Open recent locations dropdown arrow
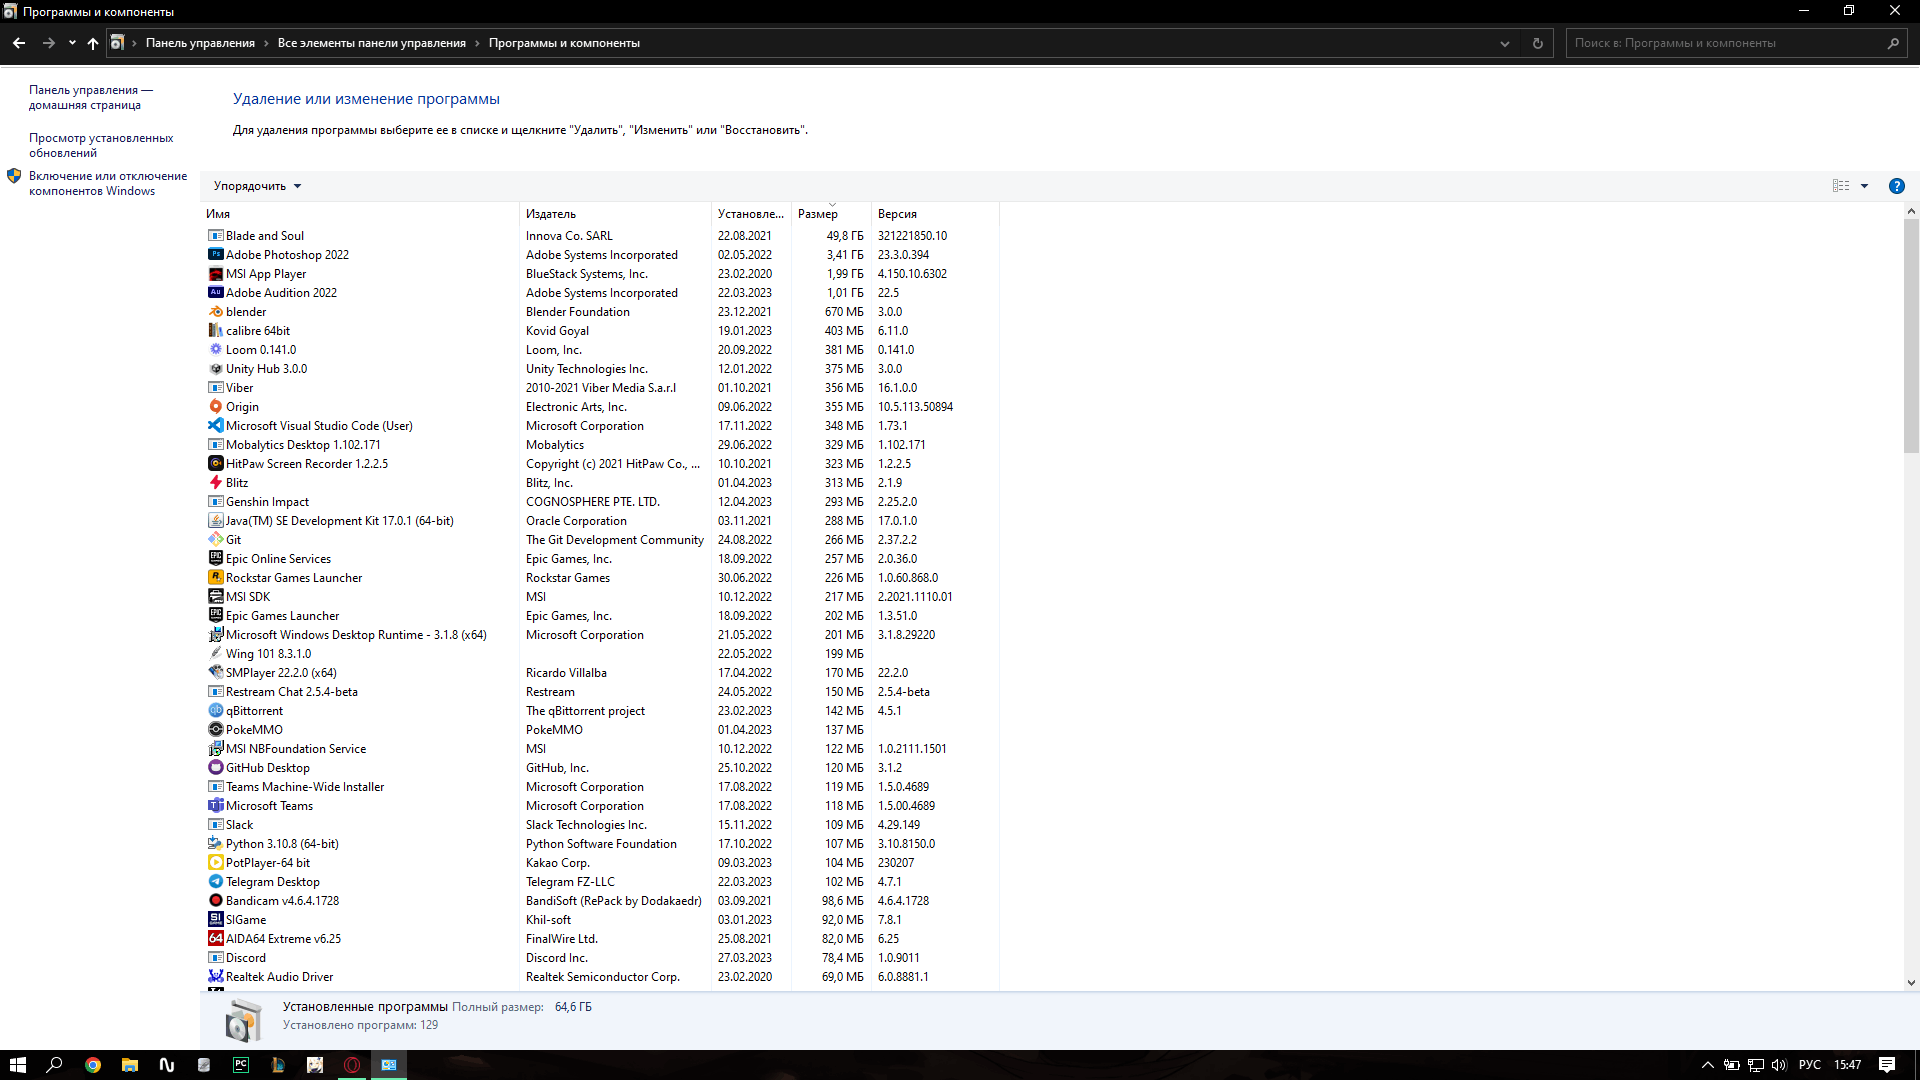The width and height of the screenshot is (1920, 1080). coord(72,43)
